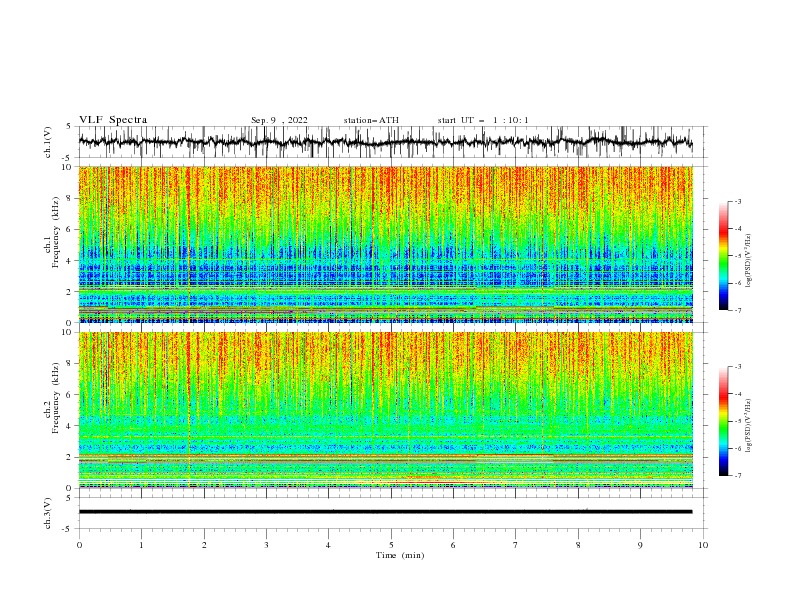Click the "1" tick on the time axis
Image resolution: width=792 pixels, height=612 pixels.
point(141,545)
